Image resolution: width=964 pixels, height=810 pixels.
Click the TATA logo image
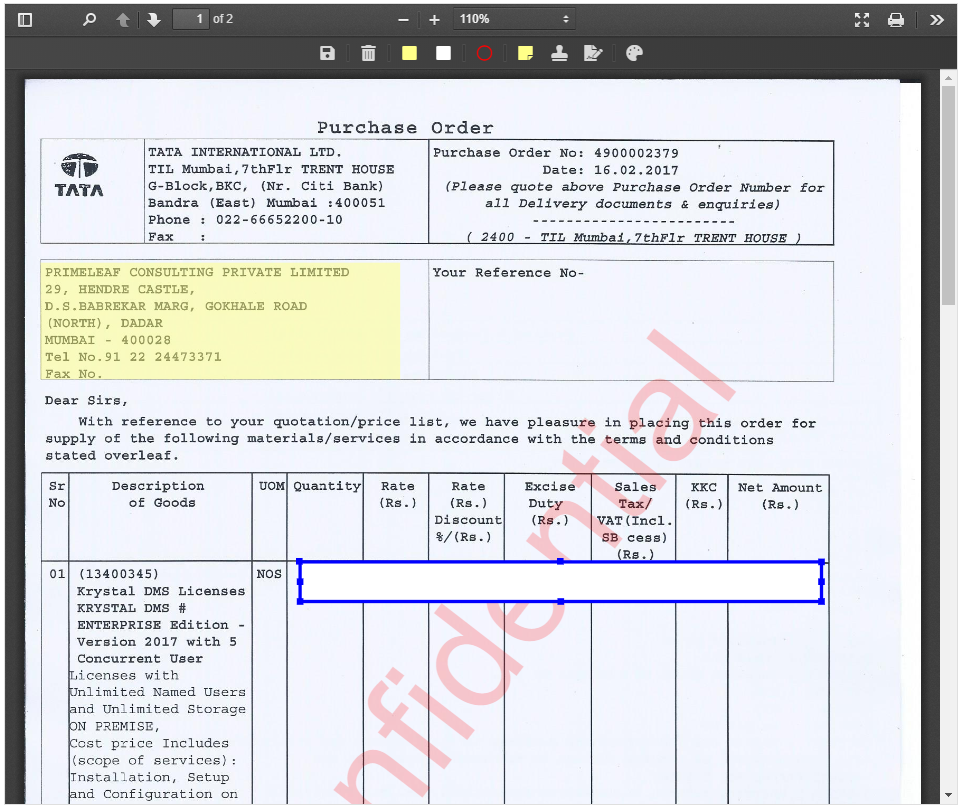(79, 175)
